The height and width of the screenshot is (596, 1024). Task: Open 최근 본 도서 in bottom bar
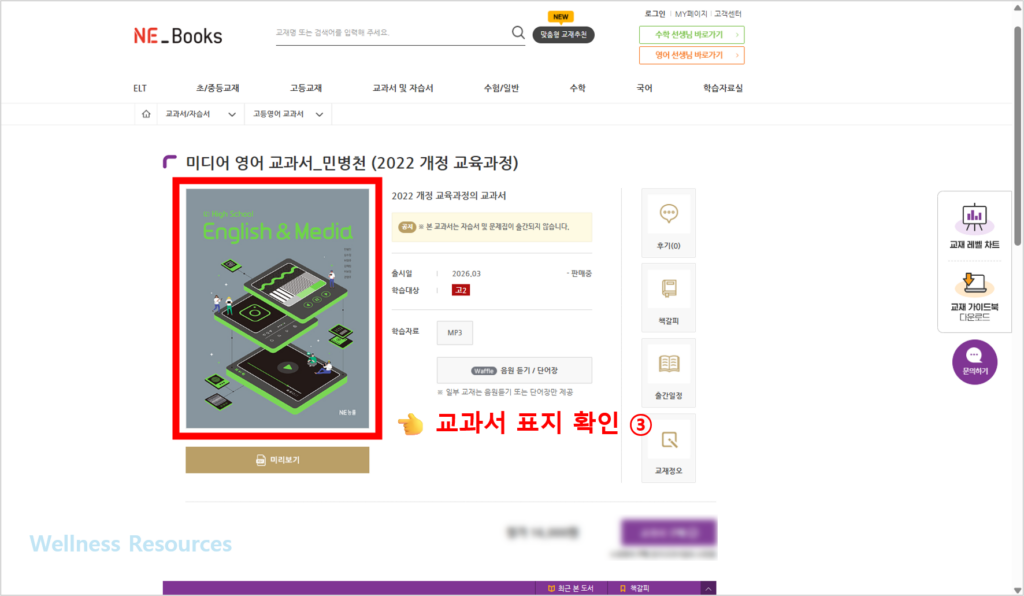pyautogui.click(x=571, y=589)
